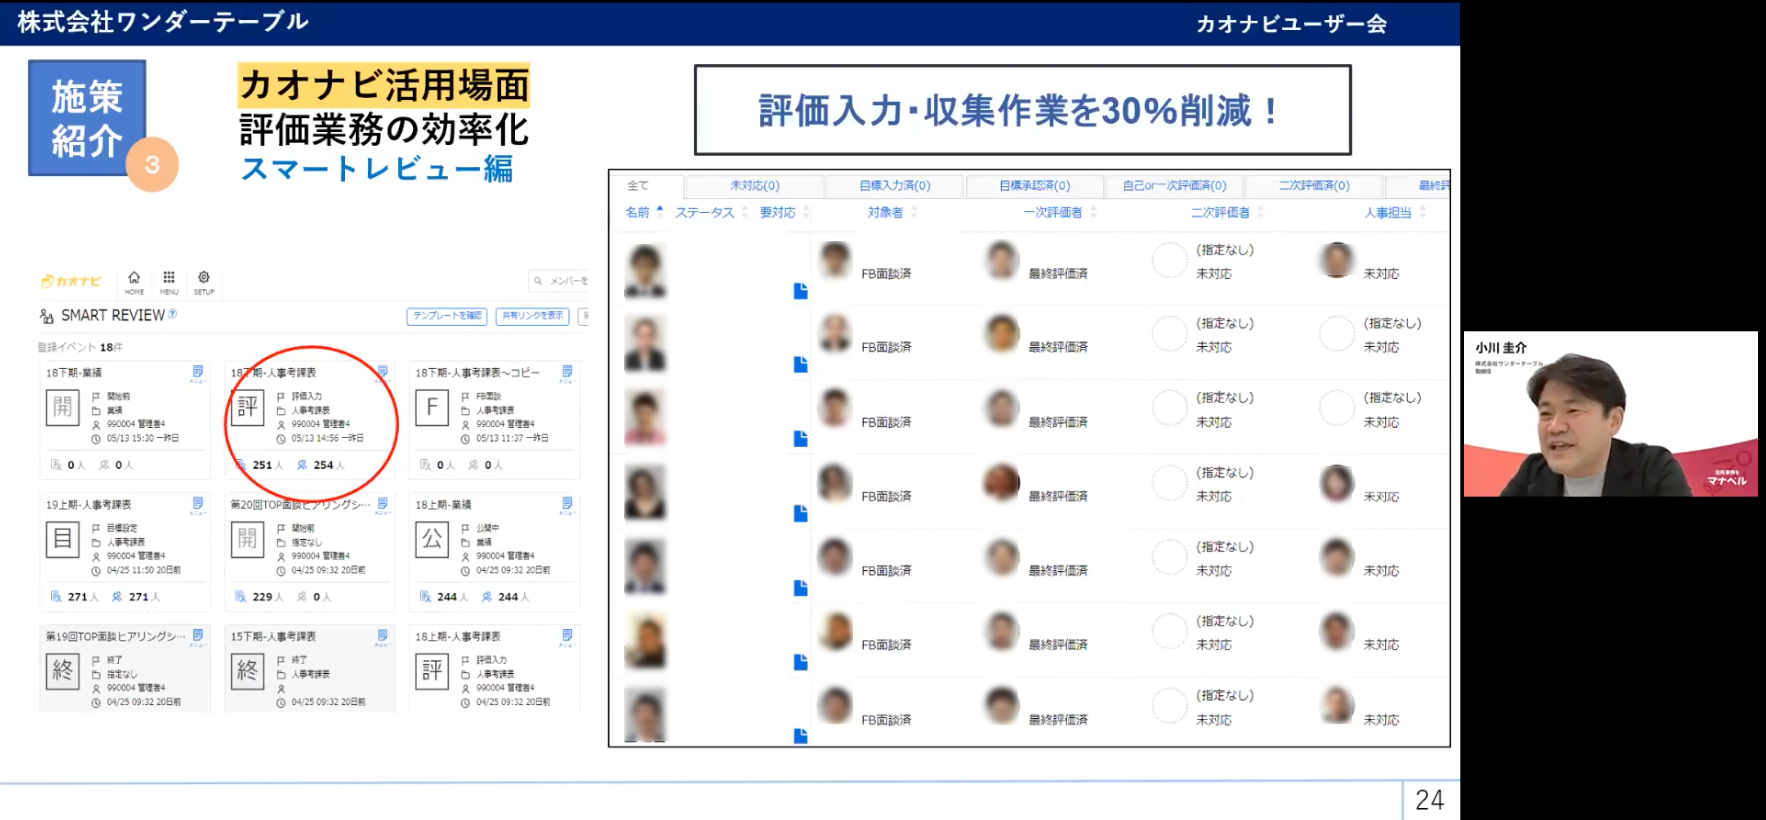Screen dimensions: 1766x820
Task: Open the menu icon on 15下期-人事考課表 card
Action: (382, 636)
